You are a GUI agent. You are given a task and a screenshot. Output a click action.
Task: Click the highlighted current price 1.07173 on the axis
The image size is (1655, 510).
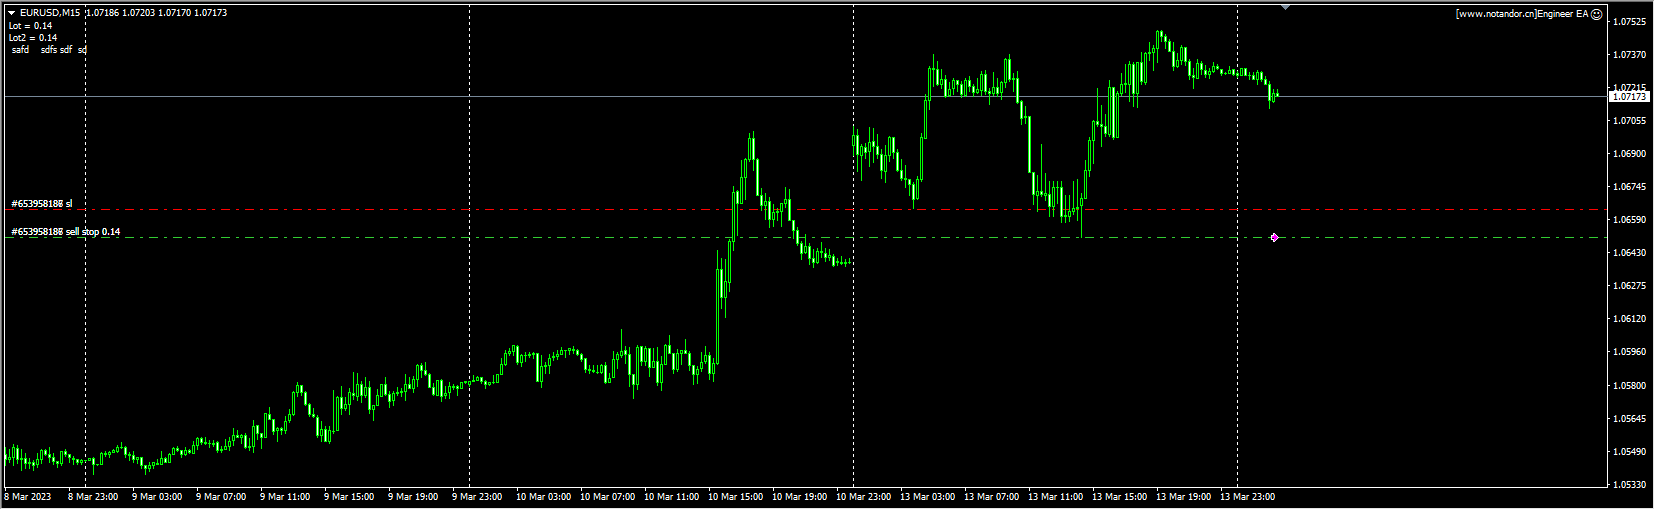point(1629,97)
